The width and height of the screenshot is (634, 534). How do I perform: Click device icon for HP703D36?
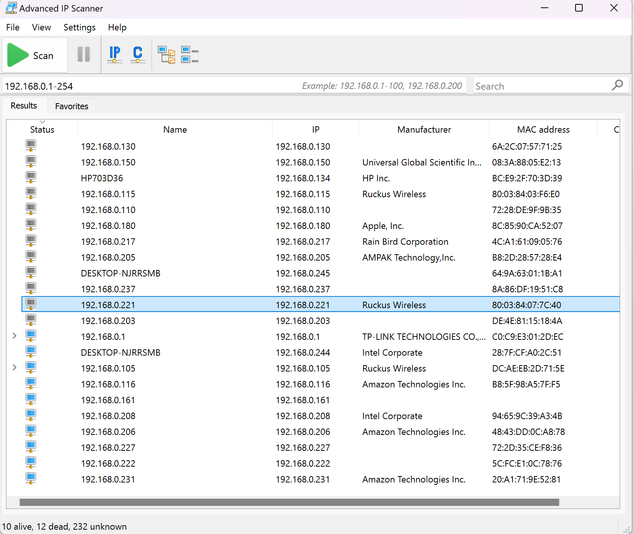pyautogui.click(x=31, y=178)
